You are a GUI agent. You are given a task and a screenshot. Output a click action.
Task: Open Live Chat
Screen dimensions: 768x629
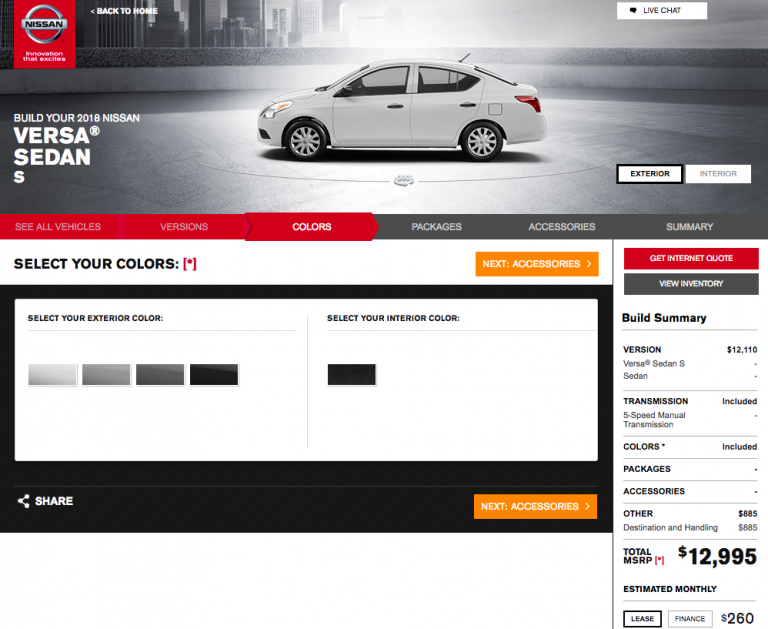pyautogui.click(x=662, y=10)
